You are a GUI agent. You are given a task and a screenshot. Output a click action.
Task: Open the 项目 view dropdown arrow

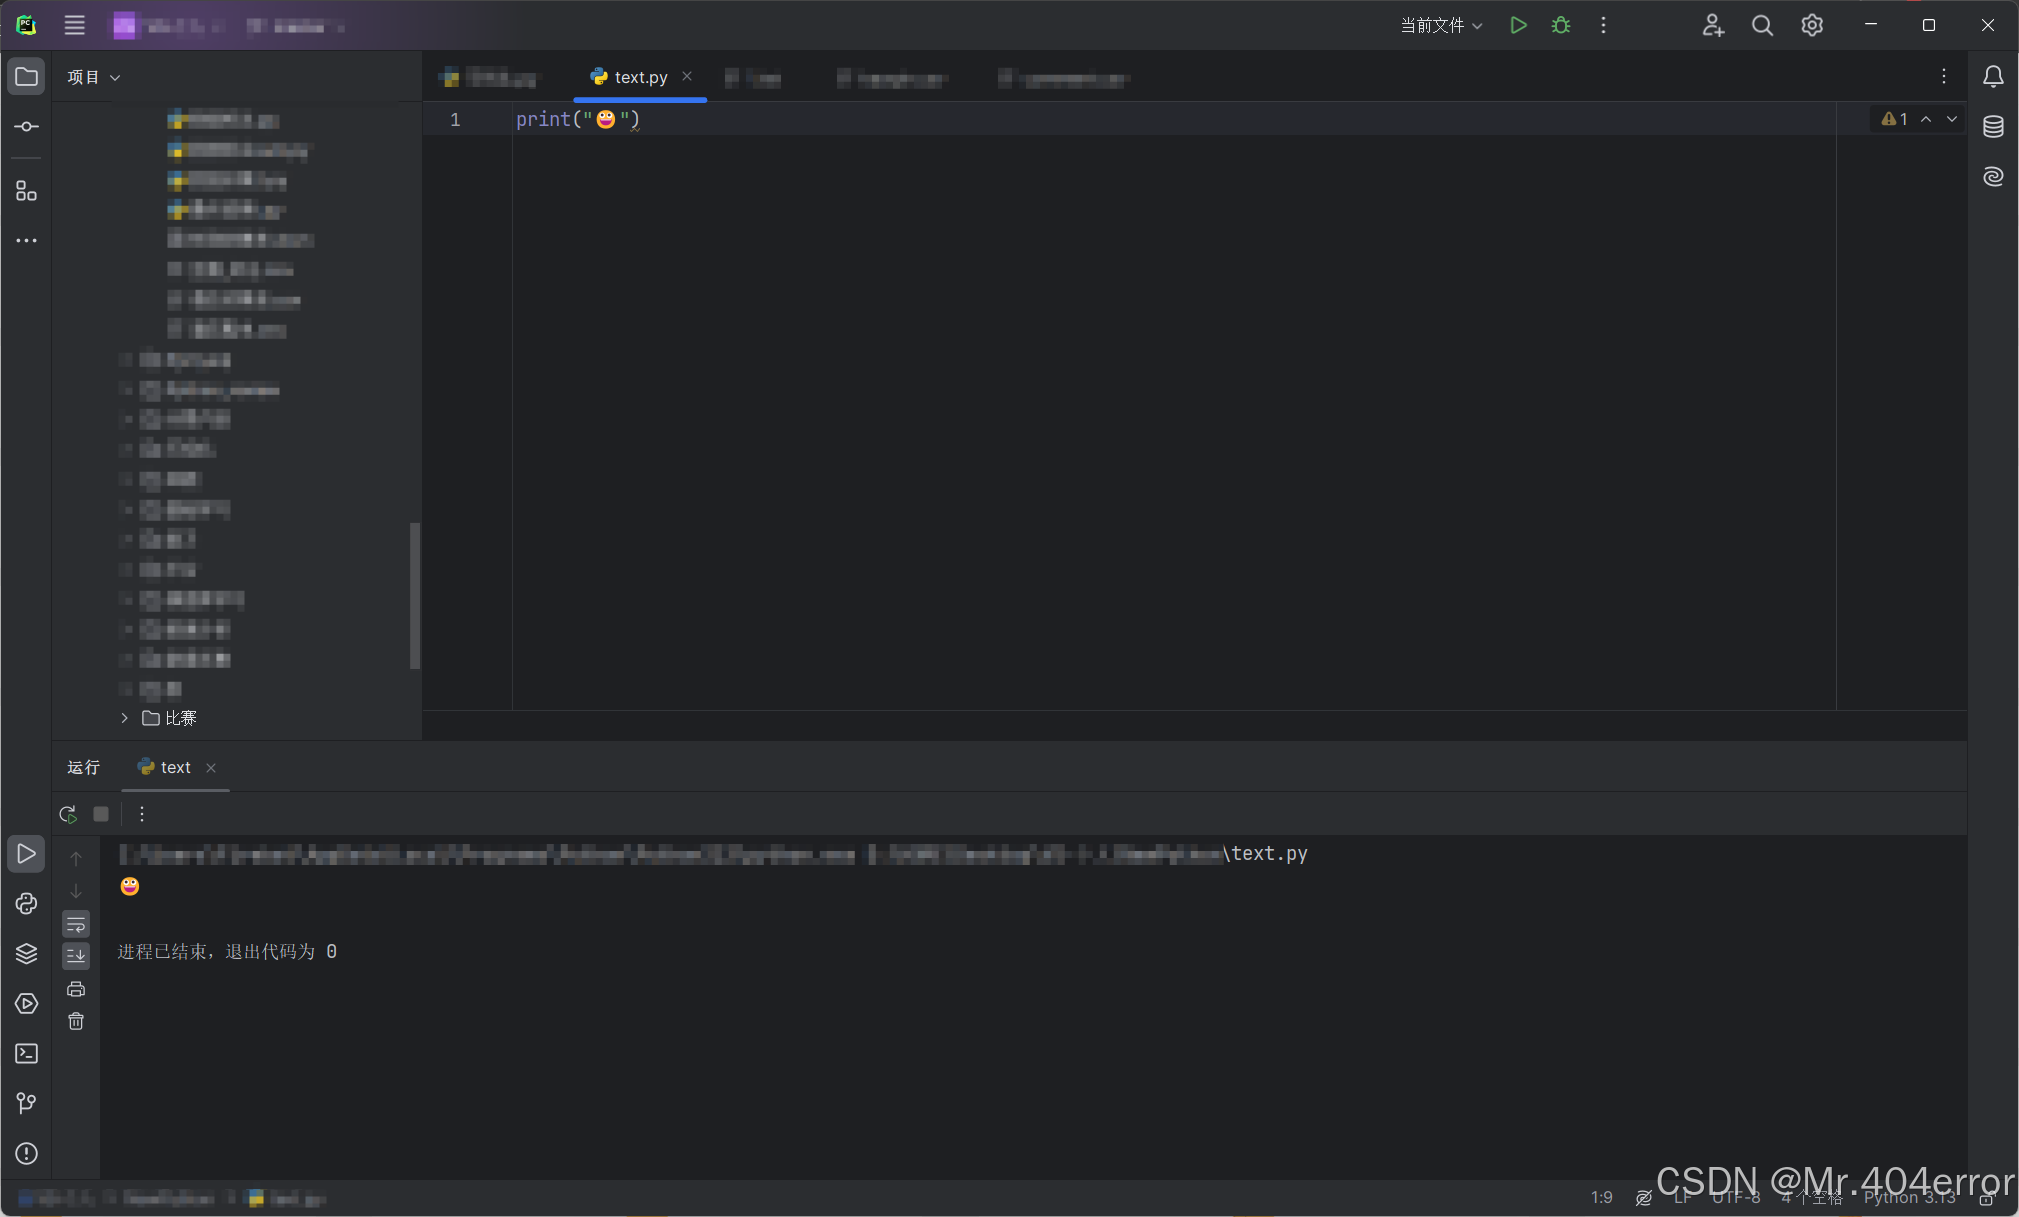(115, 76)
